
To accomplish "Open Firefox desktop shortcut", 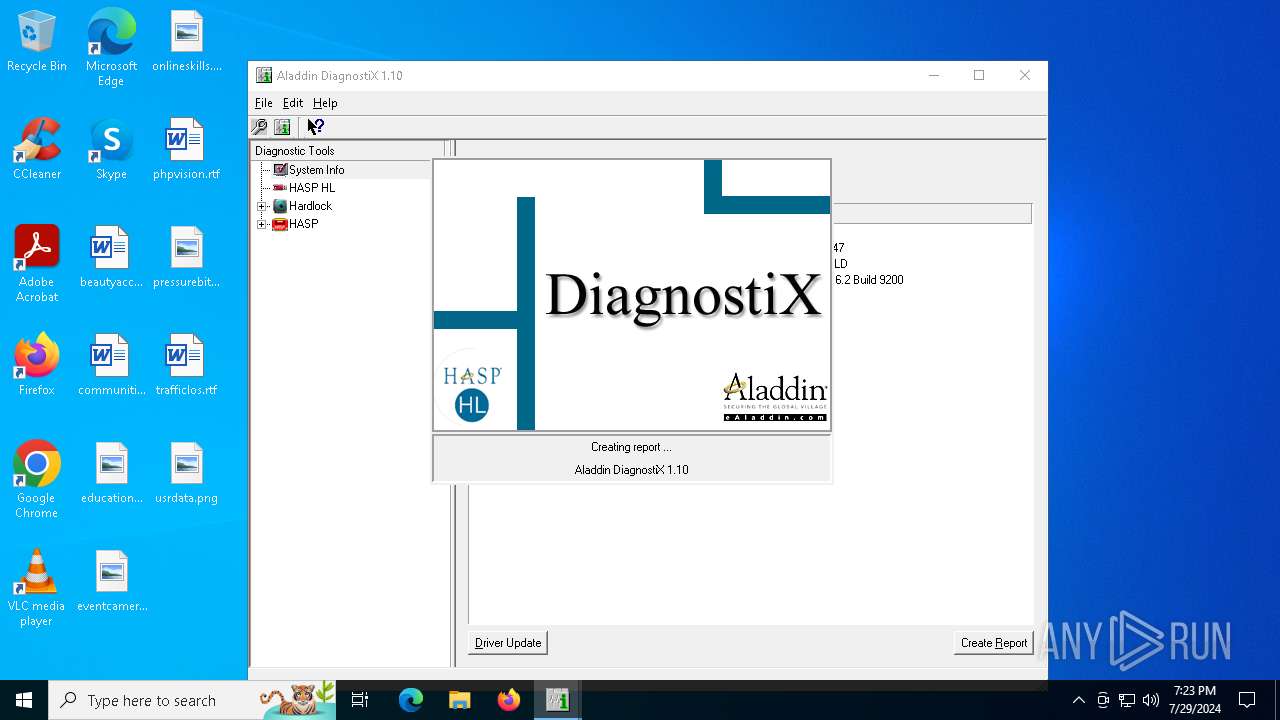I will 37,366.
